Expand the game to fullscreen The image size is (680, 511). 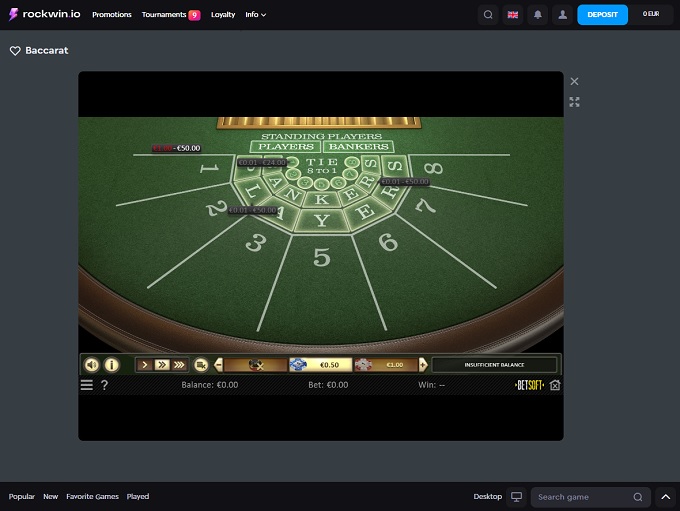574,102
